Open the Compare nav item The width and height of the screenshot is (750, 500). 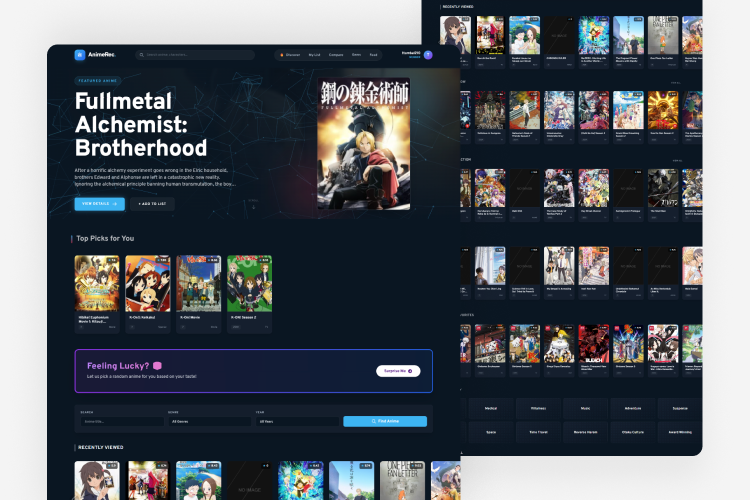336,55
